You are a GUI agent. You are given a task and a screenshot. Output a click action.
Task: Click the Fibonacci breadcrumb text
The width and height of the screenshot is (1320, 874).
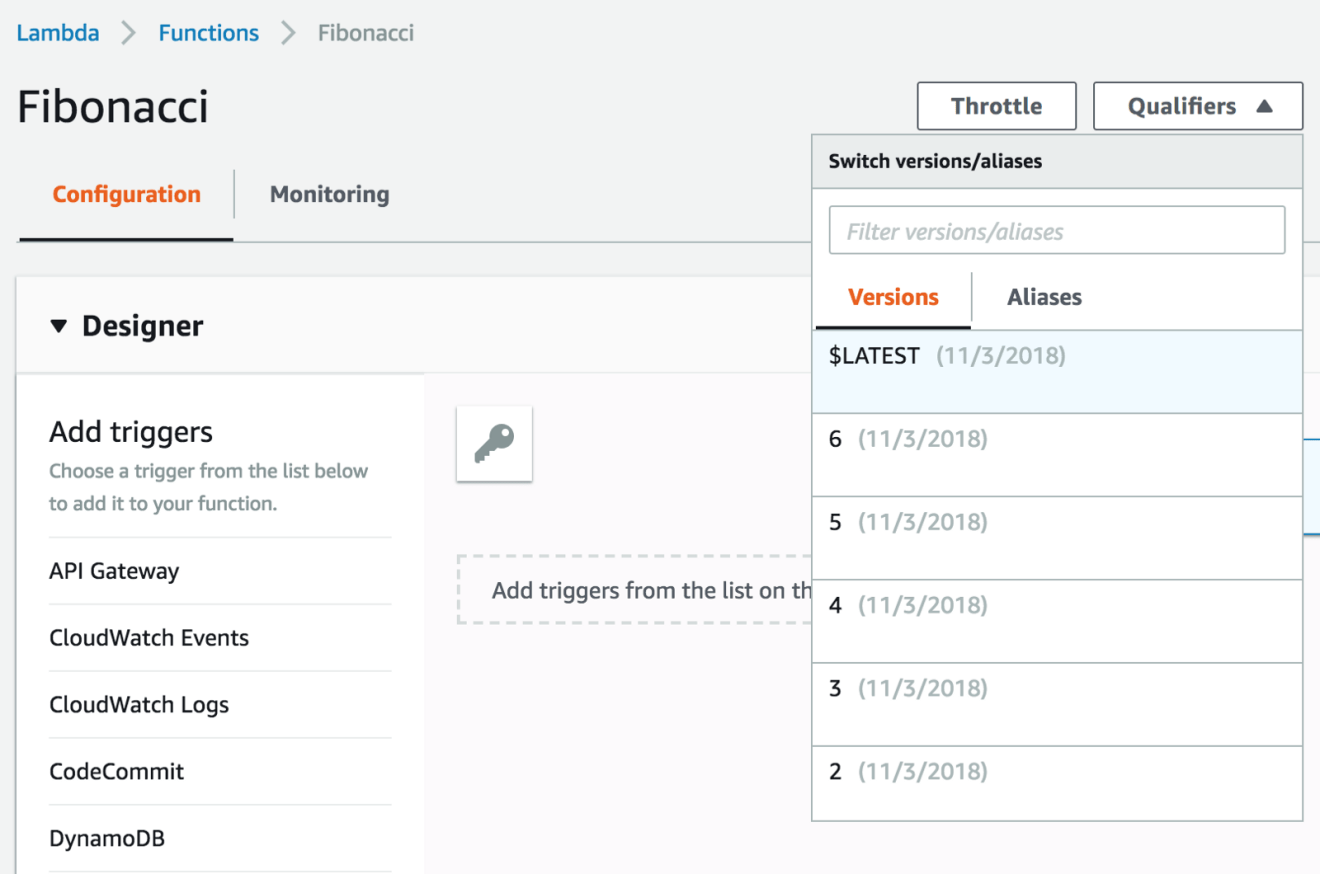(x=366, y=33)
